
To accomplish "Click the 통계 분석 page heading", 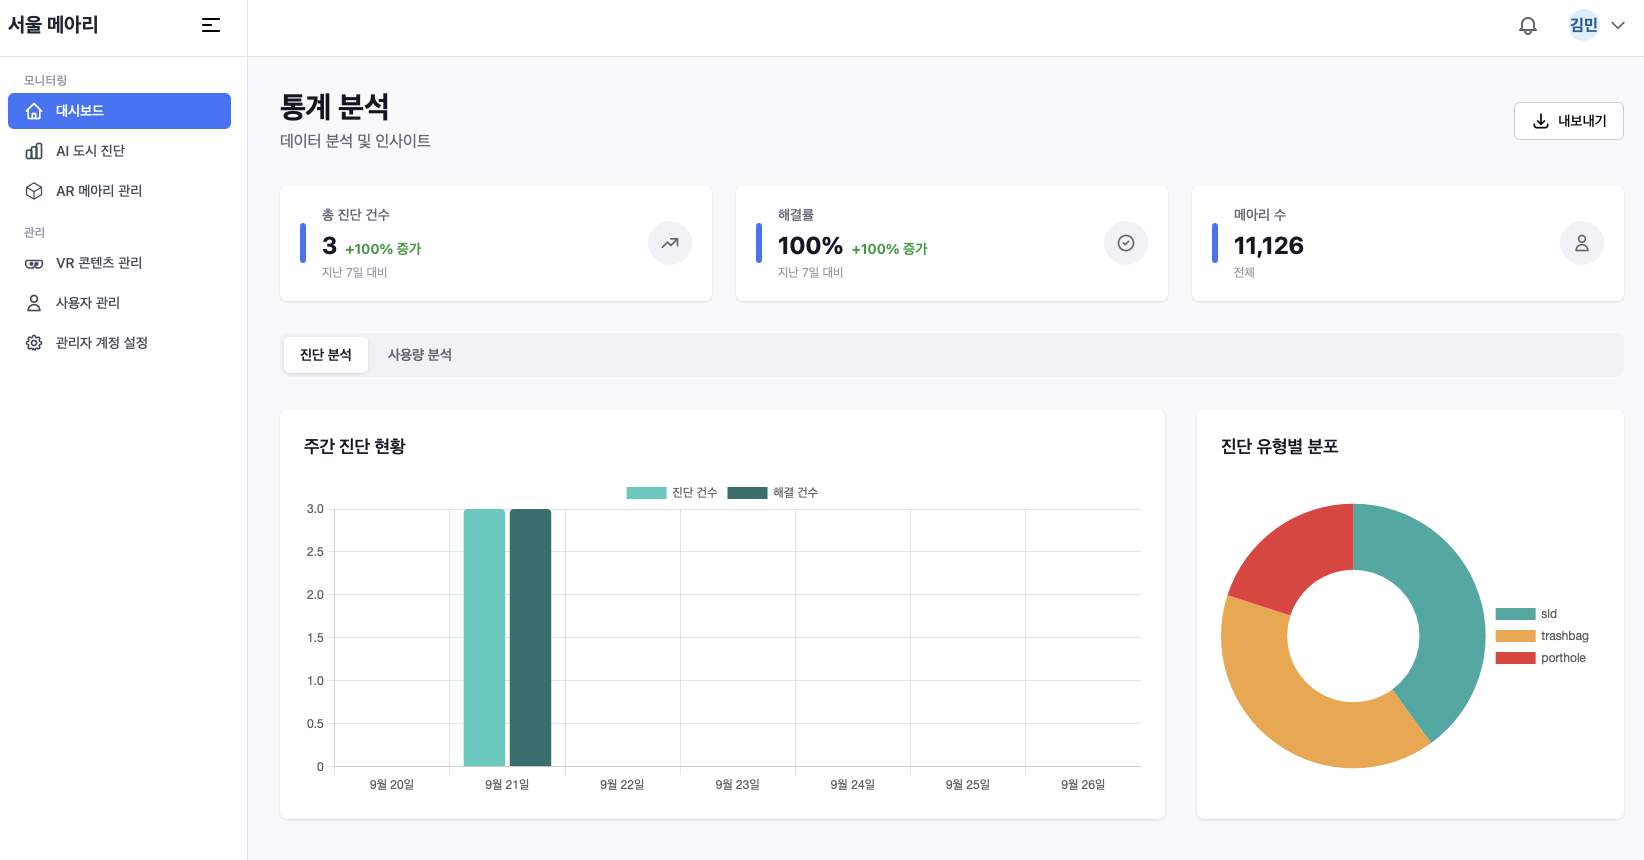I will 335,107.
